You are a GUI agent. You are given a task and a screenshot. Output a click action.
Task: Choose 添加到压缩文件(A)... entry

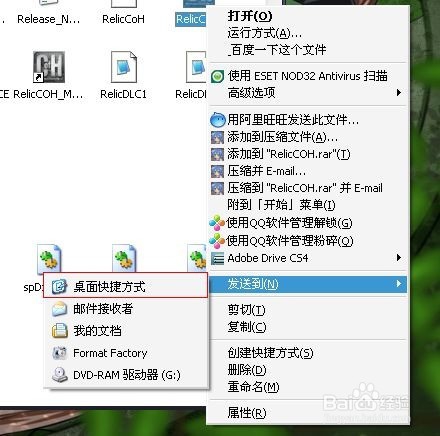(x=308, y=137)
